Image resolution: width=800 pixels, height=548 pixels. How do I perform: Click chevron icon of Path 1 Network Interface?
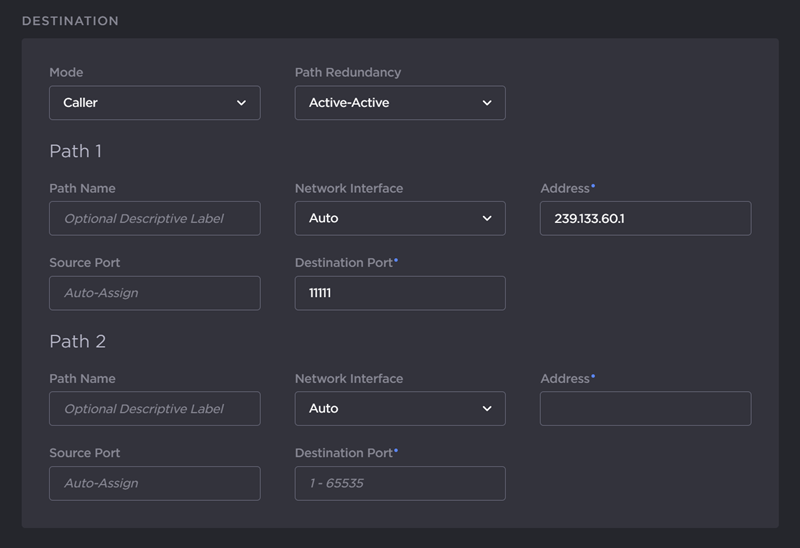point(487,218)
